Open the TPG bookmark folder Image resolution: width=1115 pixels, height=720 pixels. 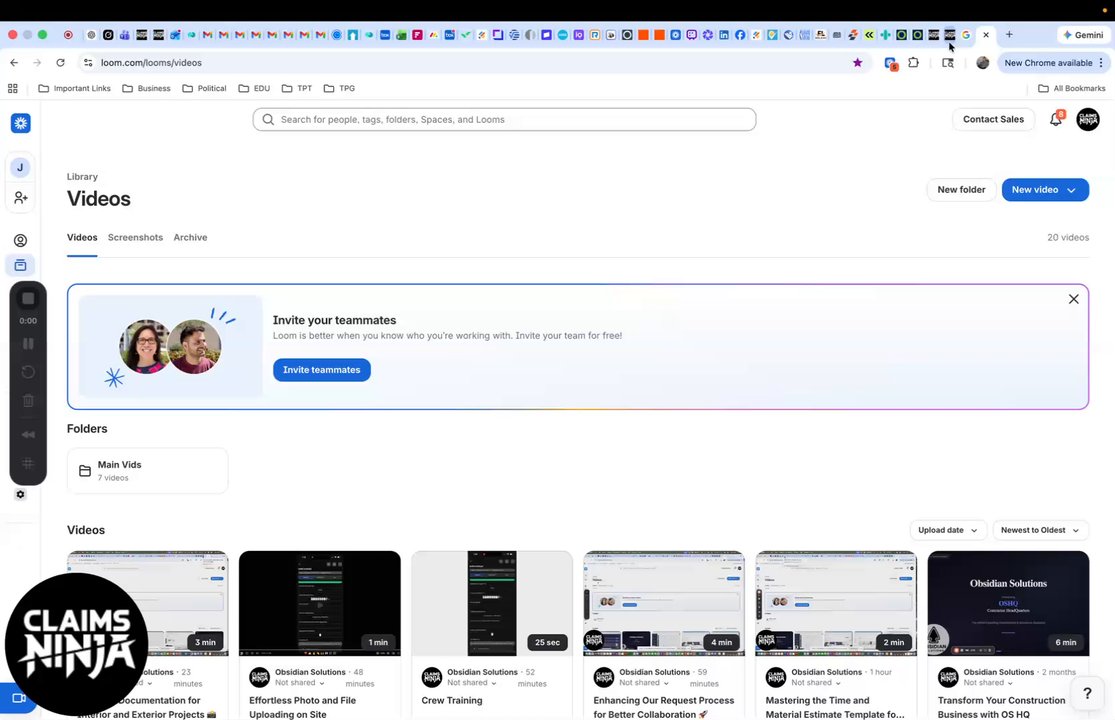click(339, 88)
